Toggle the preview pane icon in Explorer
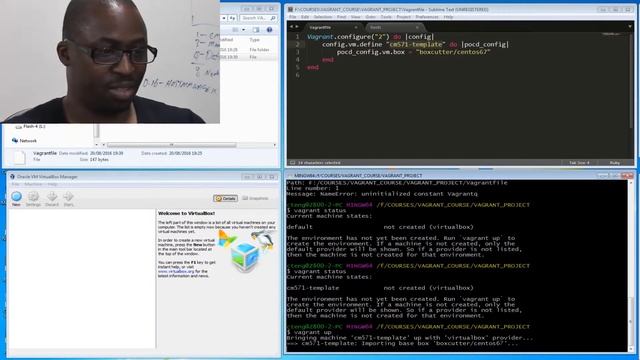The image size is (640, 360). pos(256,30)
